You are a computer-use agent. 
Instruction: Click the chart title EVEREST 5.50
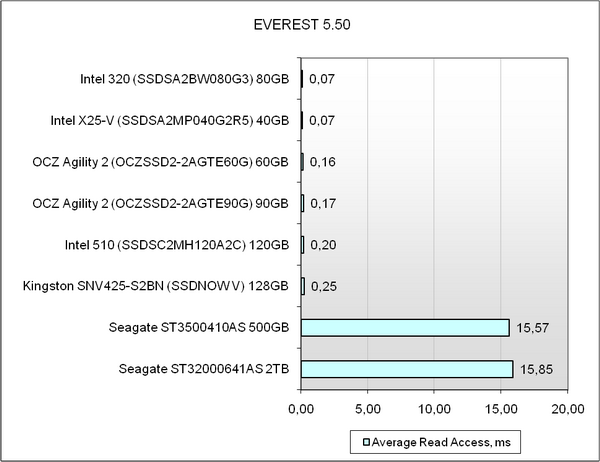[x=302, y=24]
